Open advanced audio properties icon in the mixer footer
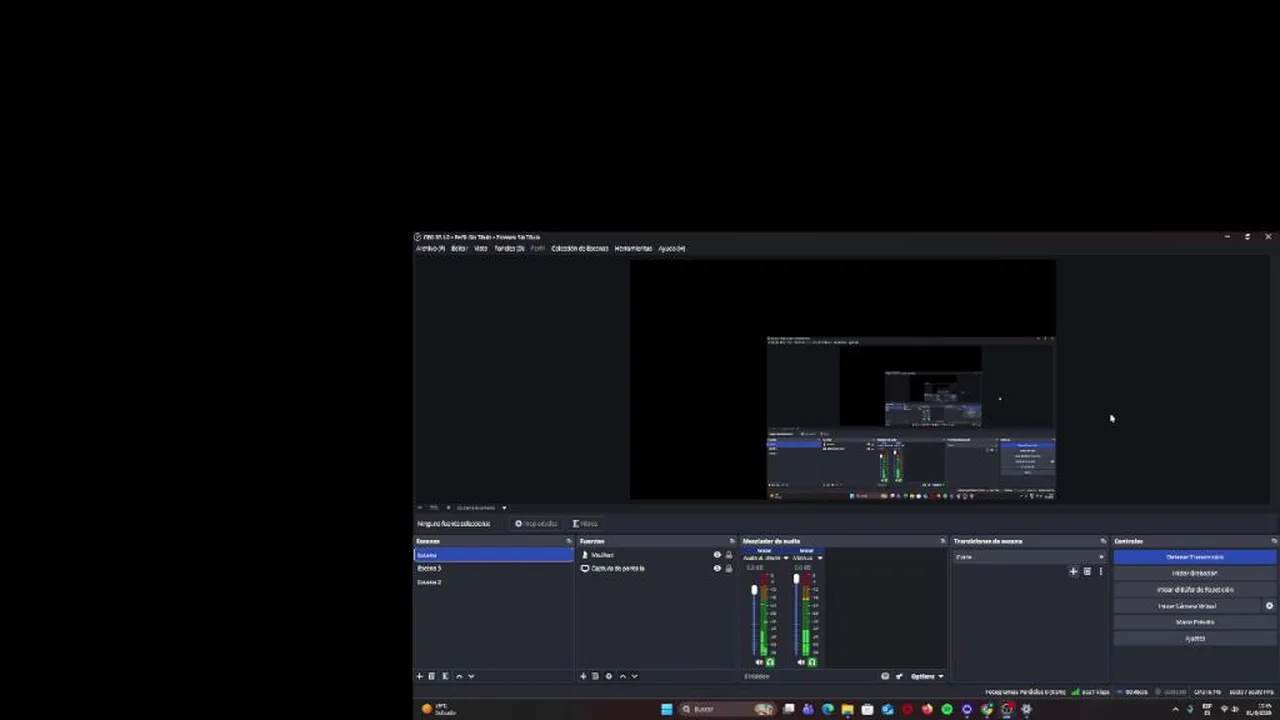This screenshot has width=1280, height=720. coord(885,676)
